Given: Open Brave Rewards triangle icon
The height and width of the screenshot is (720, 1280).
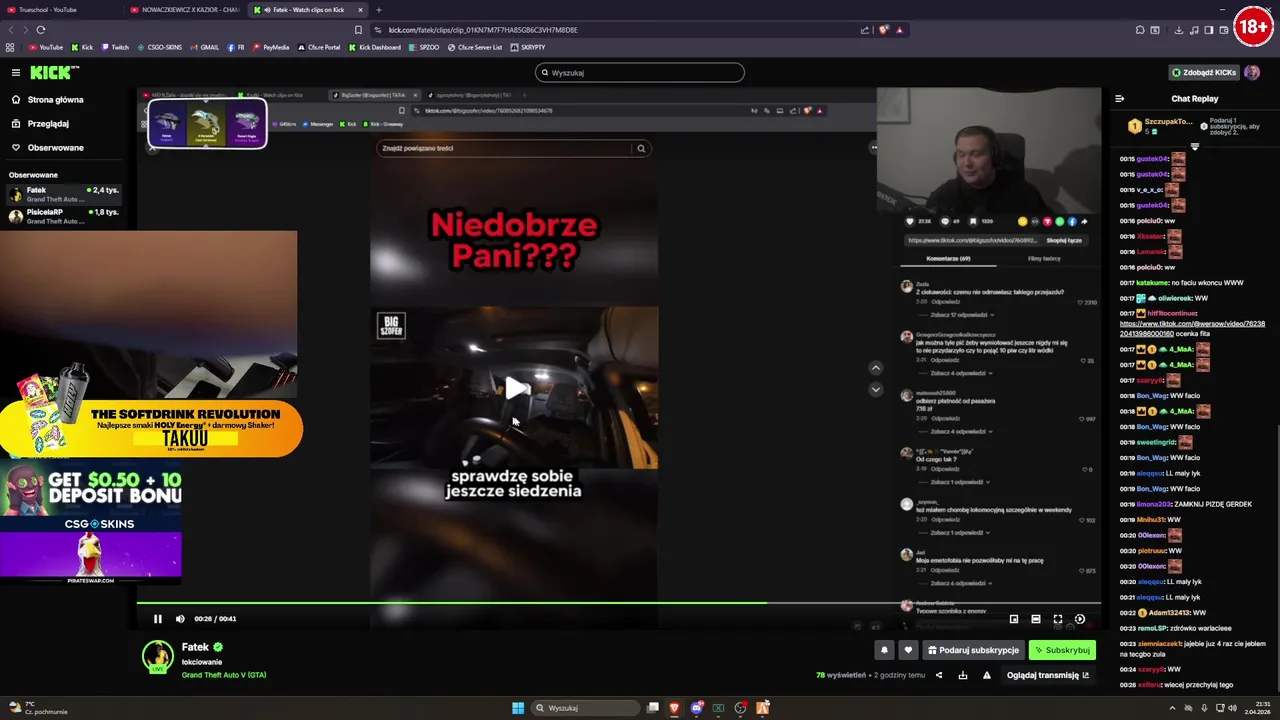Looking at the screenshot, I should pyautogui.click(x=899, y=30).
